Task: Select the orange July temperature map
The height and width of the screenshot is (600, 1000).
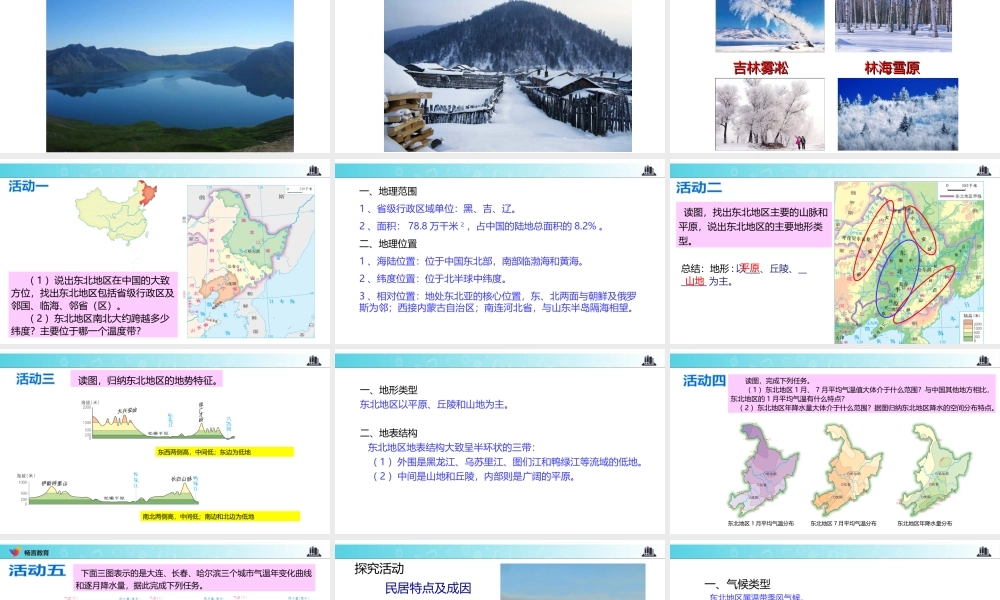Action: pyautogui.click(x=846, y=470)
